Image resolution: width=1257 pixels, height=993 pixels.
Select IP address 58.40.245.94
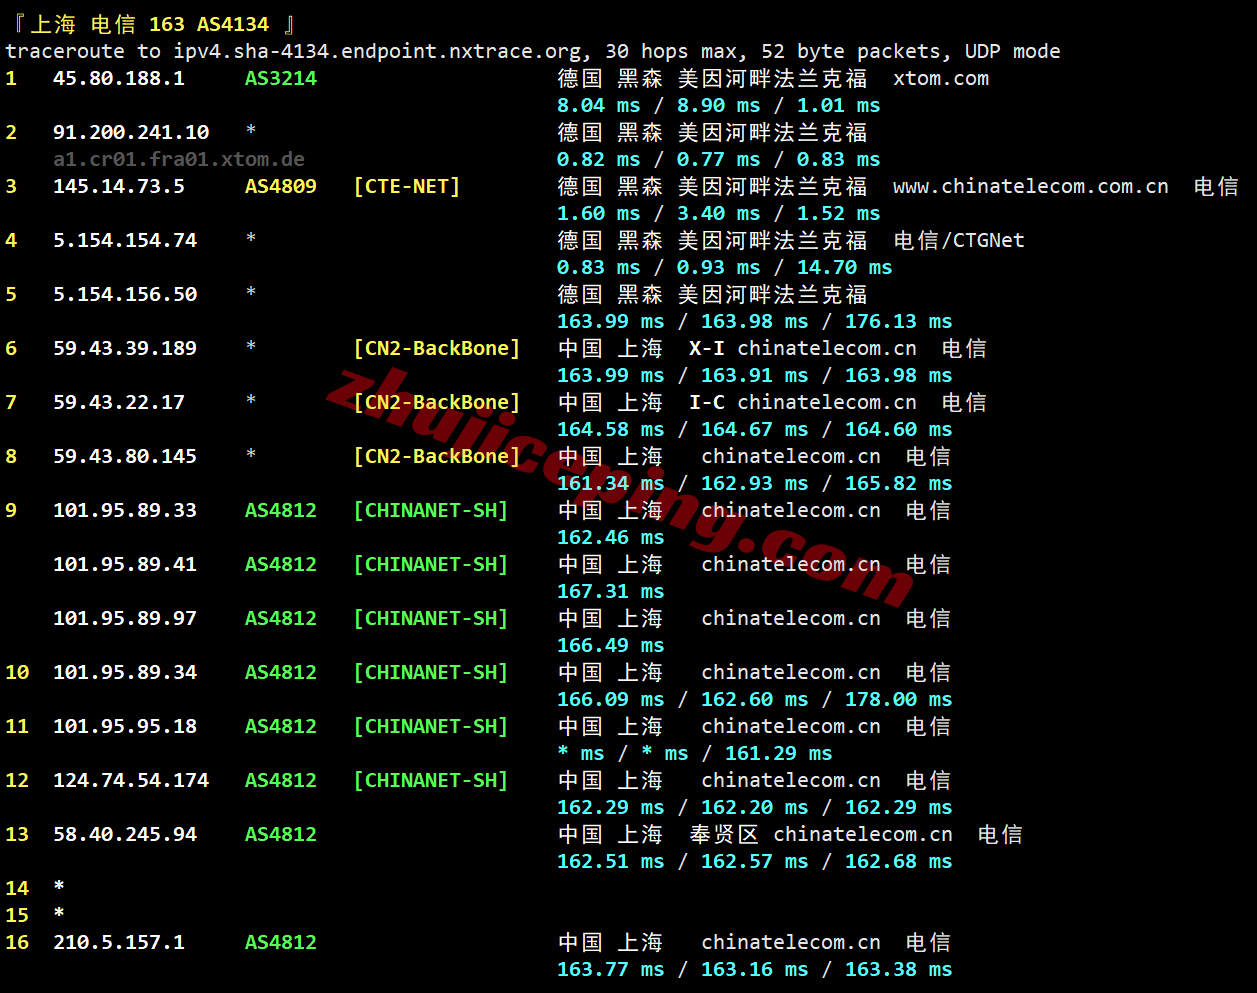[x=125, y=834]
